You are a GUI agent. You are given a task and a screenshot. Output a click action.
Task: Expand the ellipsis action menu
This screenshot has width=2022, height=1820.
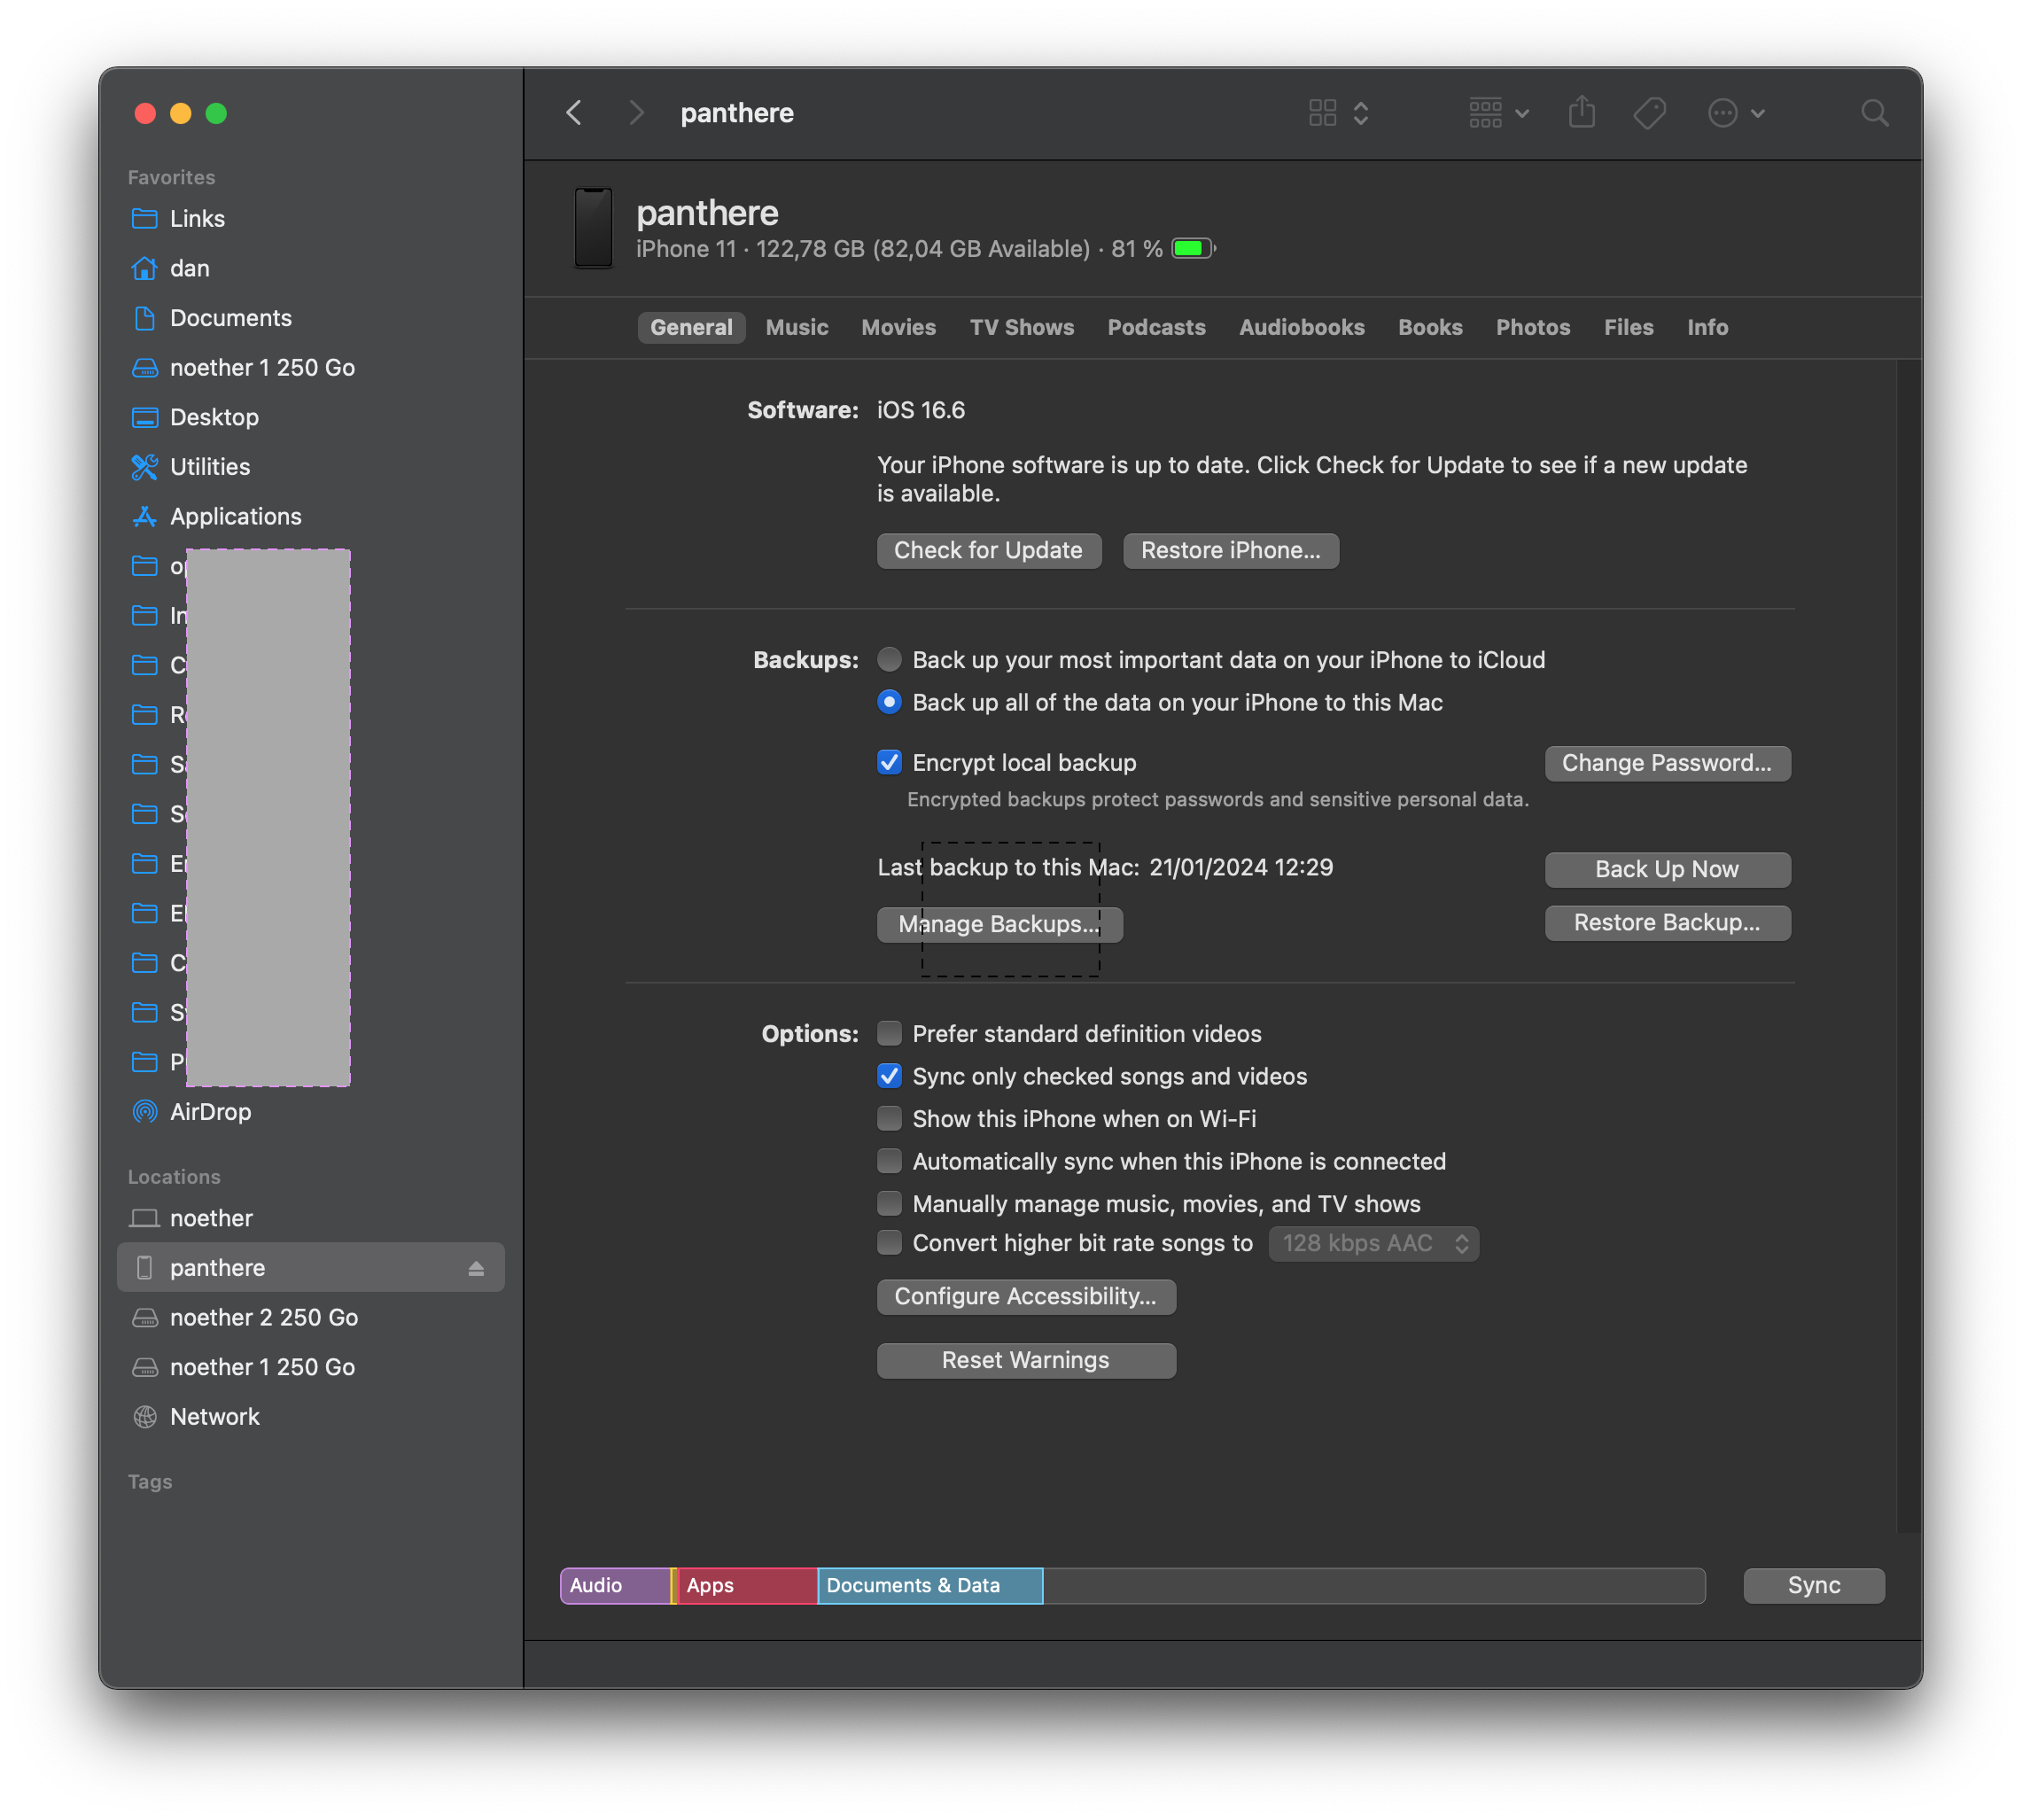(x=1735, y=113)
